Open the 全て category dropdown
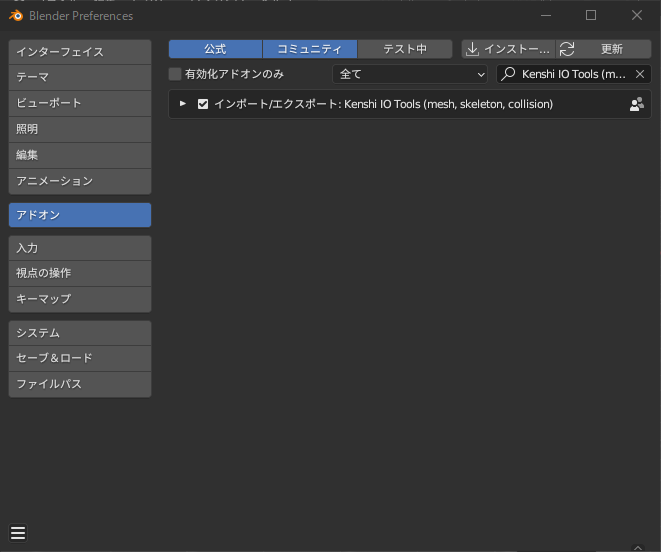Screen dimensions: 661x552 pyautogui.click(x=410, y=74)
